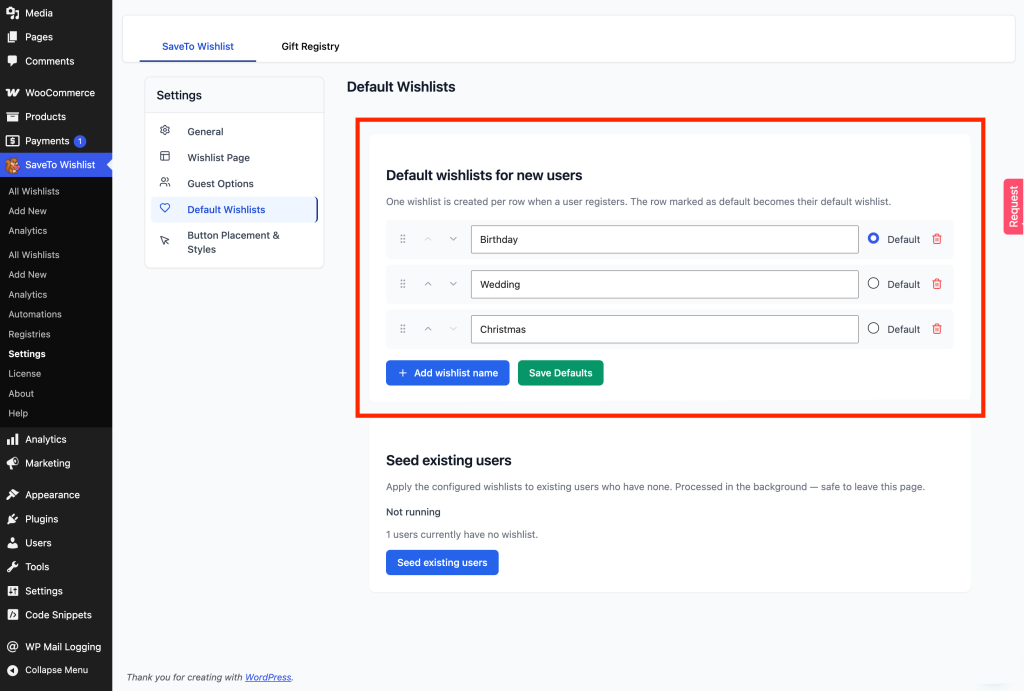Open Guest Options settings section
The width and height of the screenshot is (1024, 691).
(234, 184)
